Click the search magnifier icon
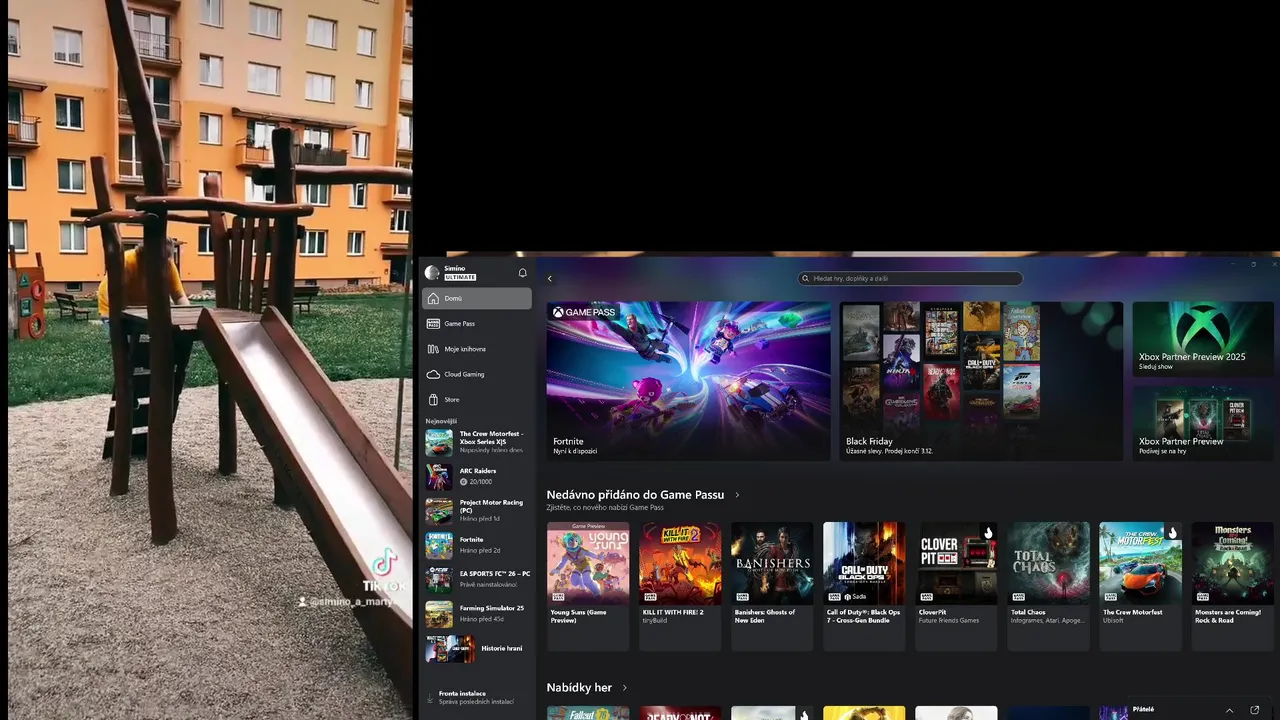Screen dimensions: 1280x720 pos(807,279)
